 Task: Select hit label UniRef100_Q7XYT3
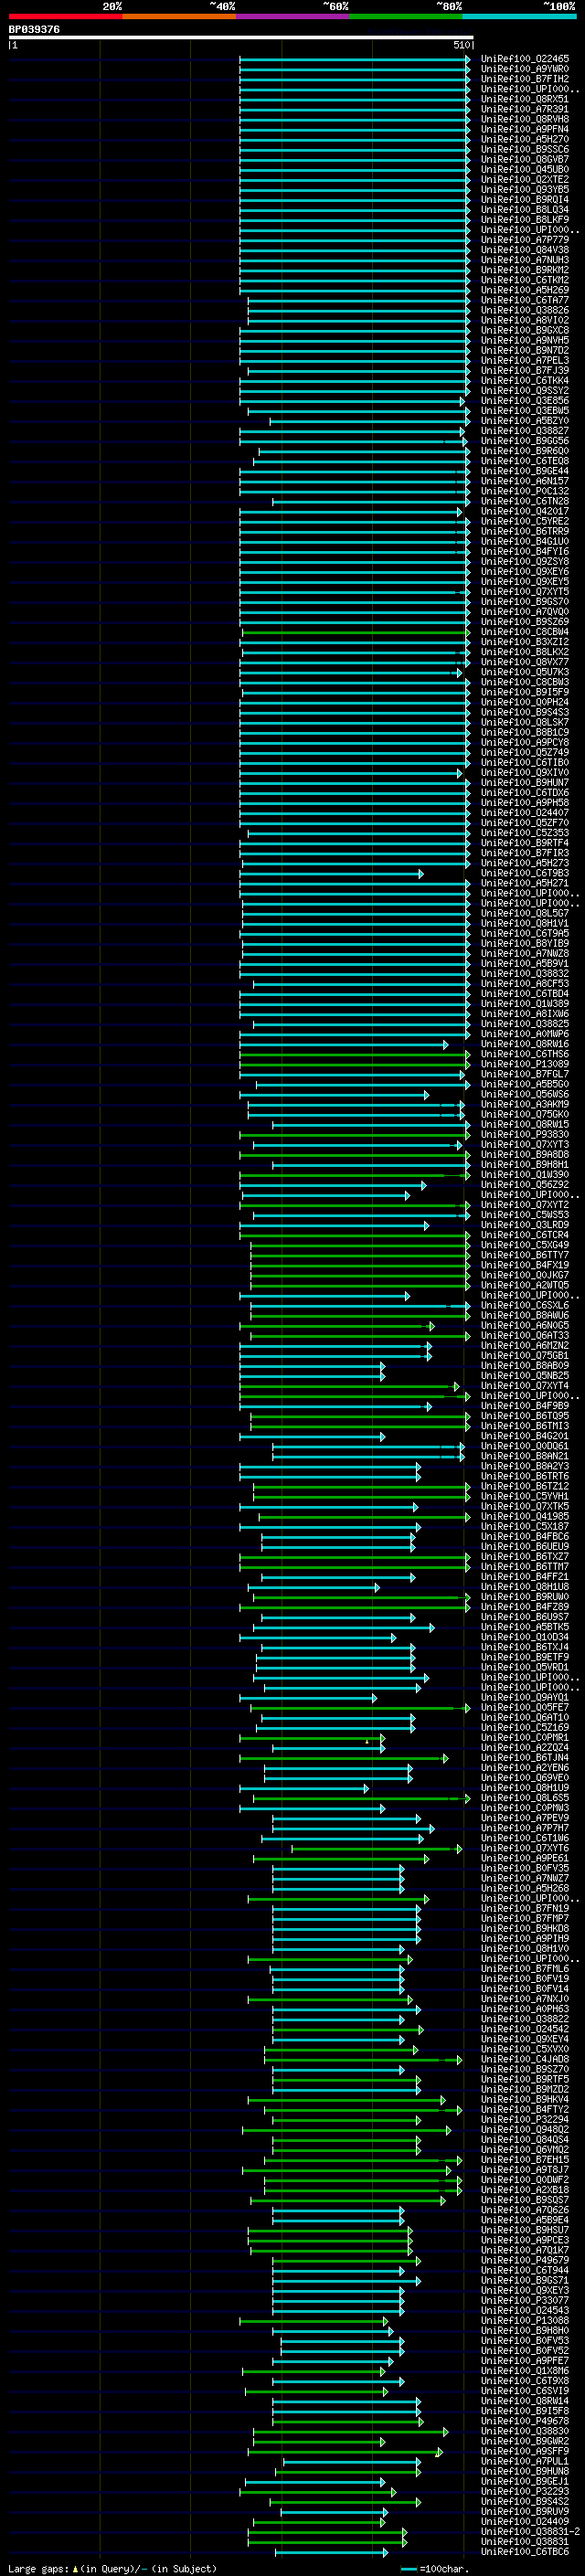[525, 1145]
